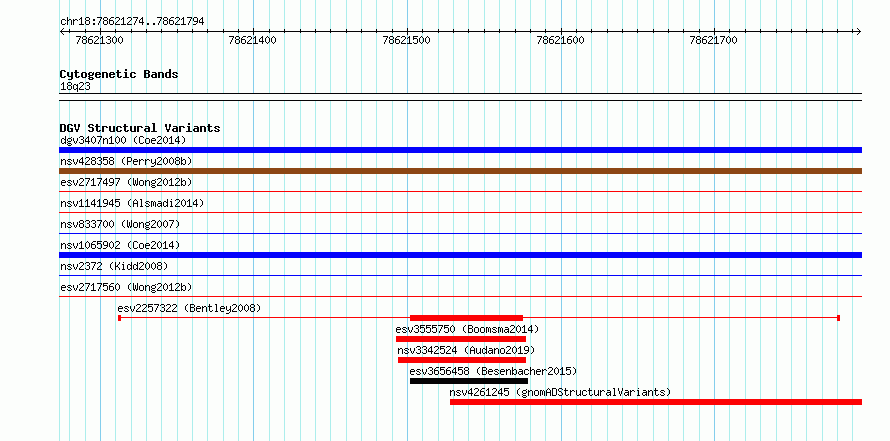890x441 pixels.
Task: Select the thin red esv2717497 line
Action: 460,192
